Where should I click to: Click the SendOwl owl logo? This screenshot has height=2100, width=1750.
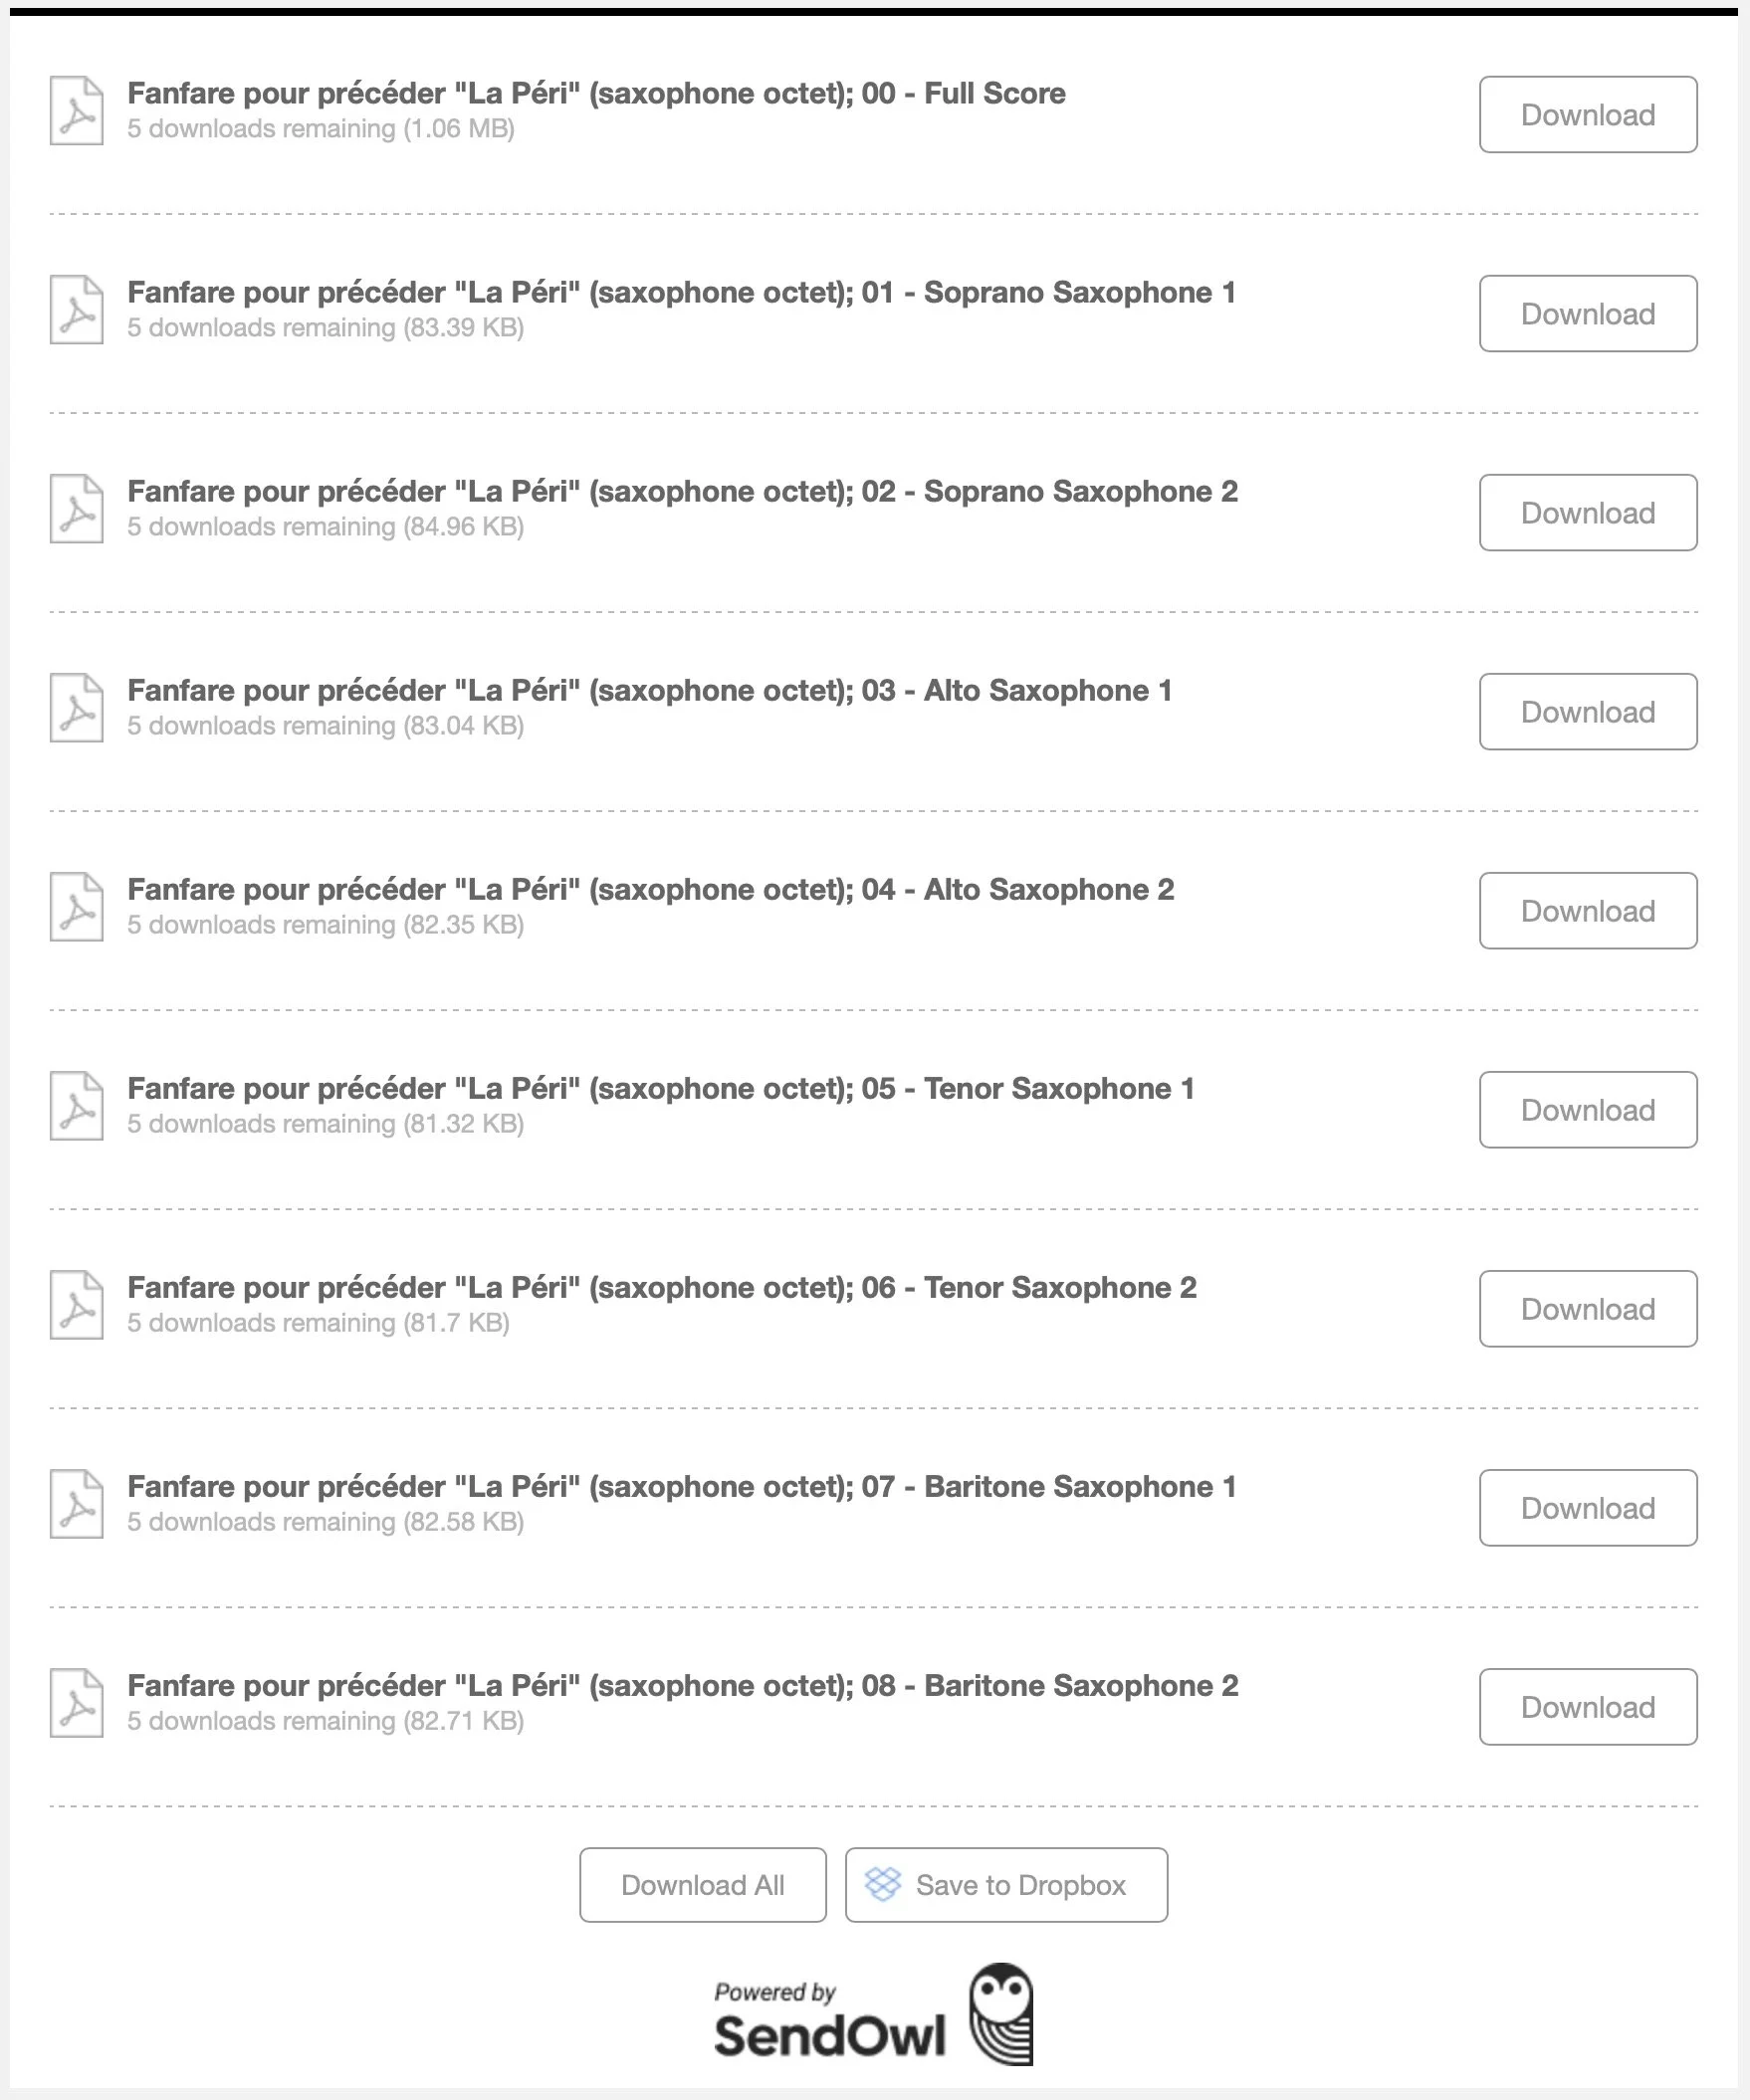coord(1001,2014)
